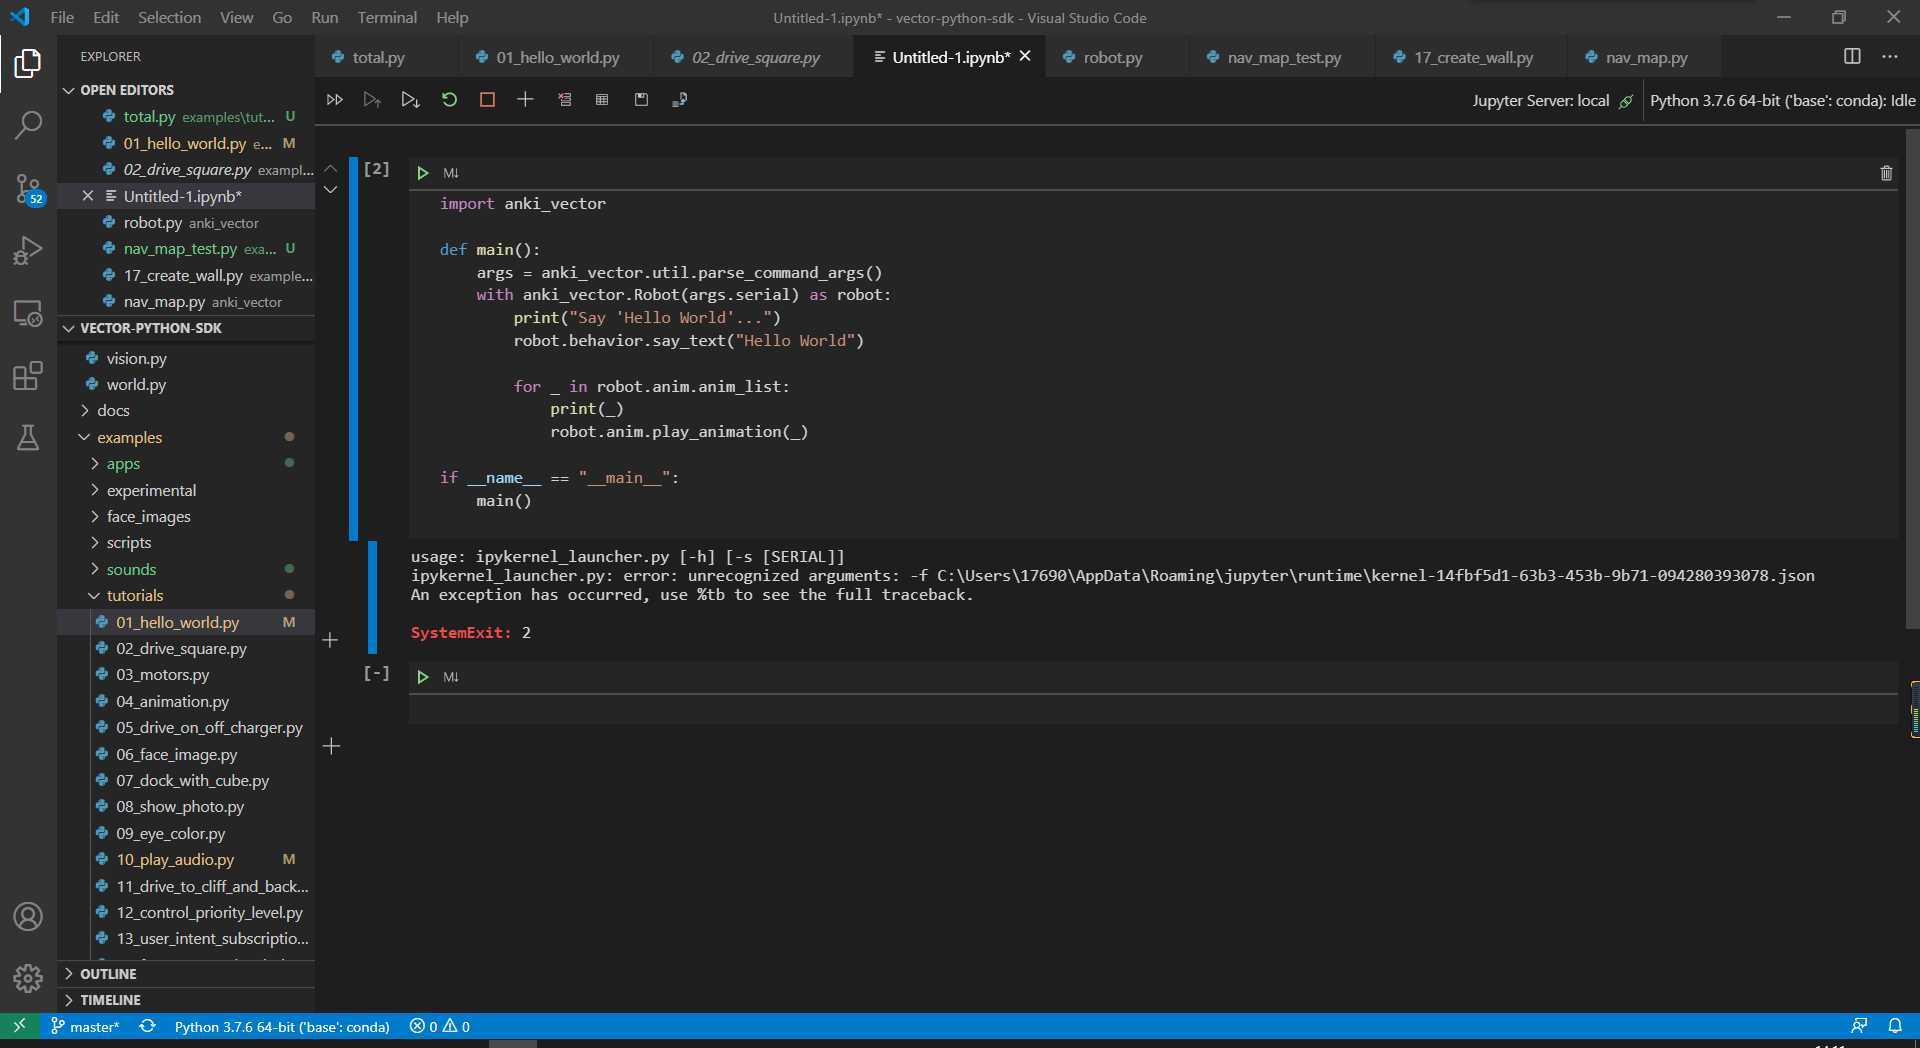The width and height of the screenshot is (1920, 1048).
Task: Open the Test (flask) view
Action: pyautogui.click(x=28, y=438)
